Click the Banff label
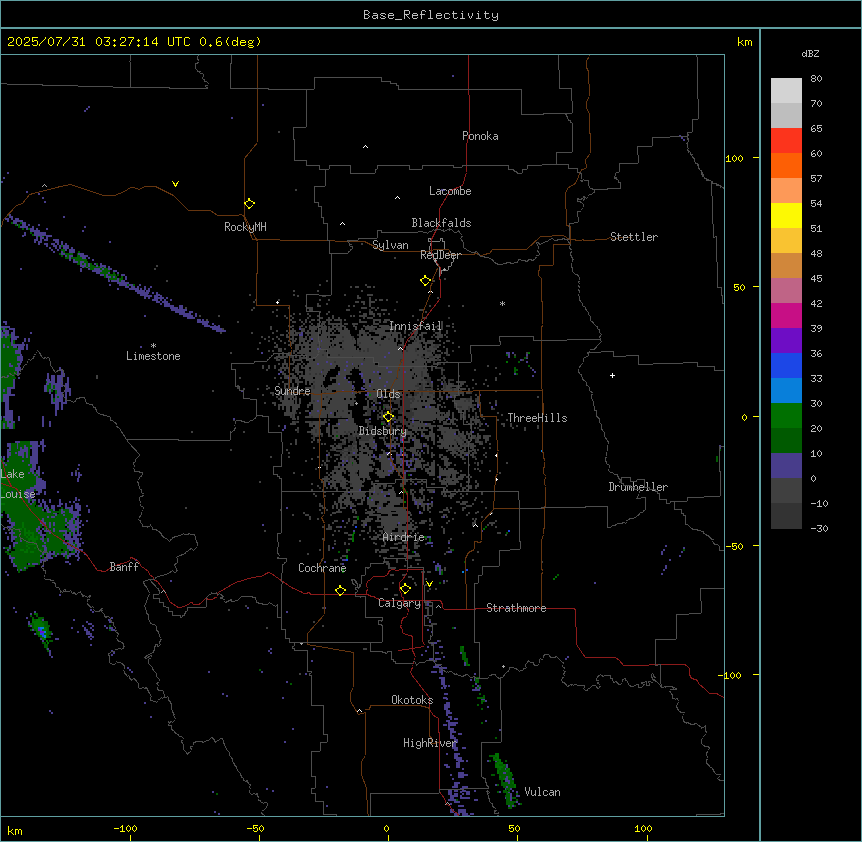Screen dimensions: 862x842 [124, 567]
